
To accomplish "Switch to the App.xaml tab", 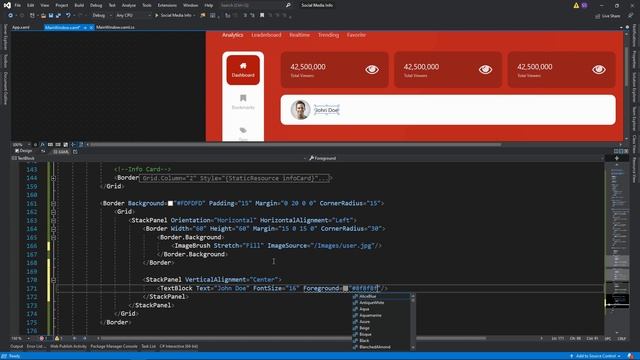I will (21, 27).
